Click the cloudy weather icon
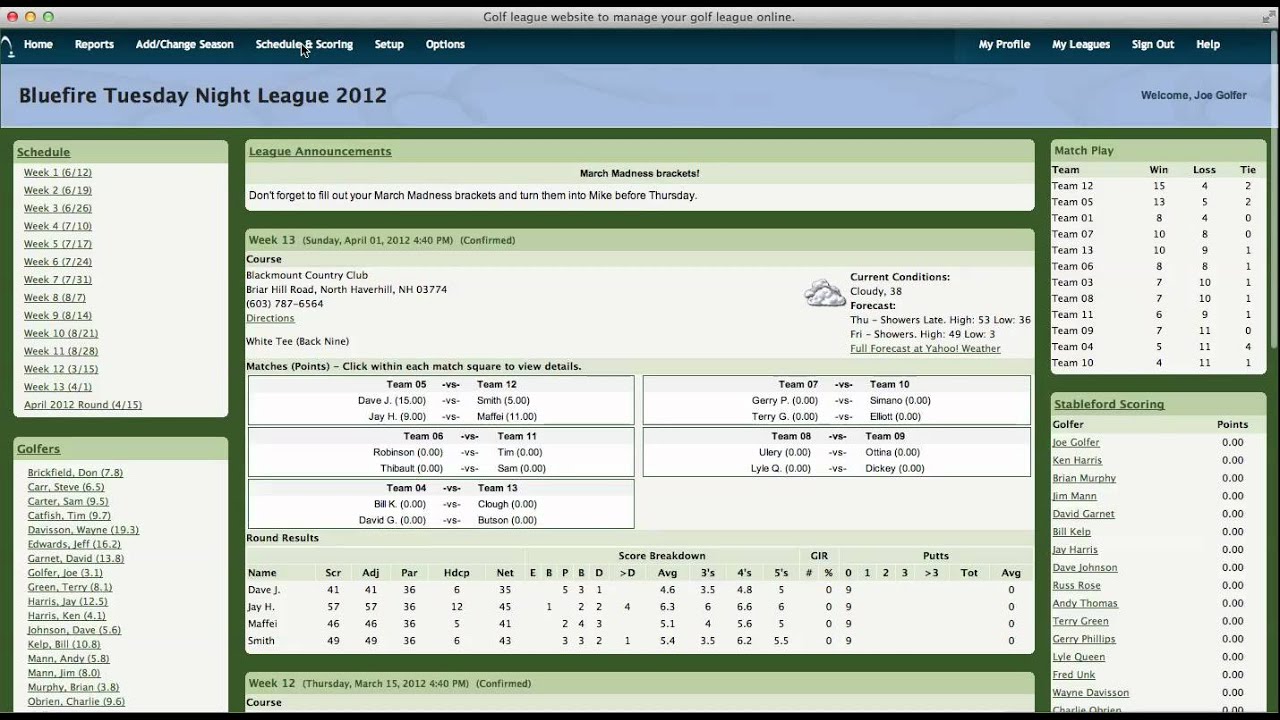 [x=825, y=293]
